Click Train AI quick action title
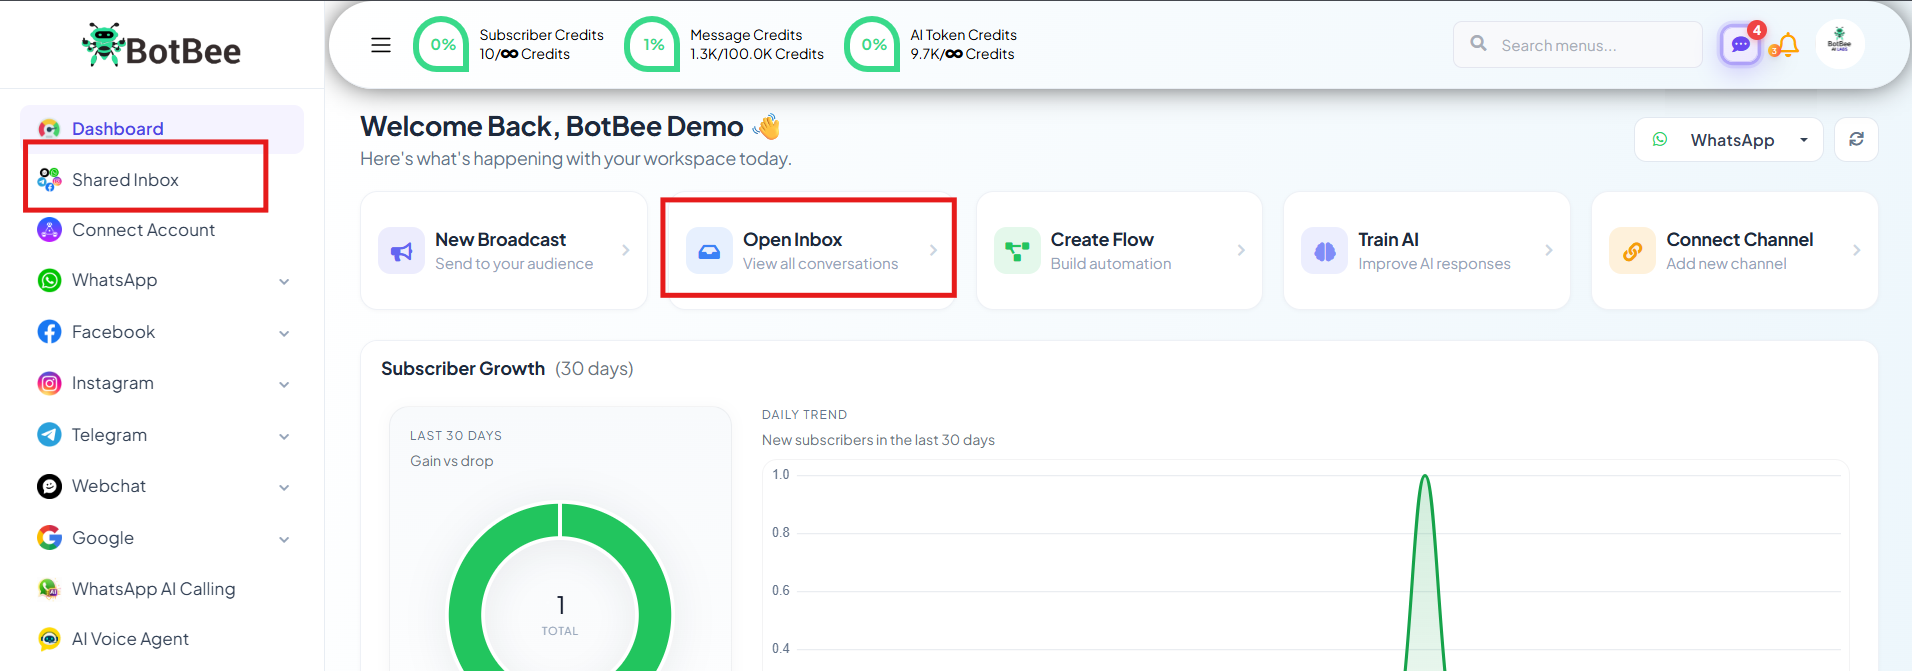The width and height of the screenshot is (1912, 671). [x=1388, y=240]
